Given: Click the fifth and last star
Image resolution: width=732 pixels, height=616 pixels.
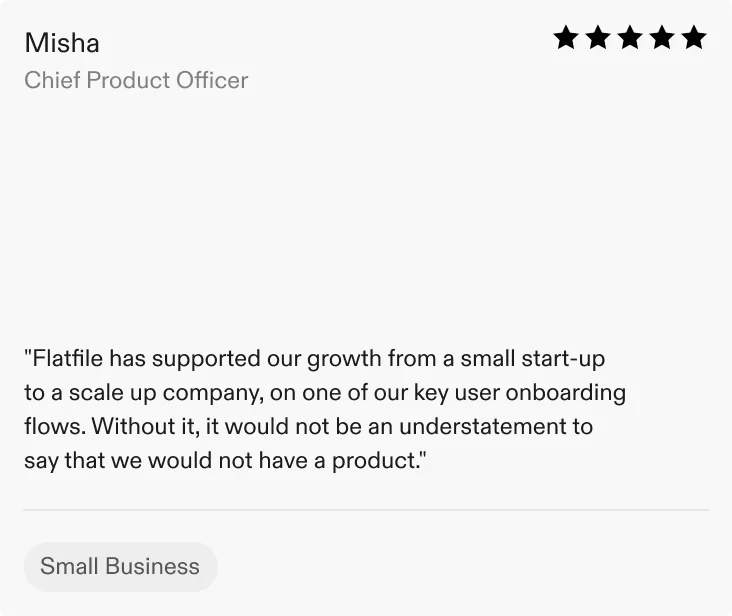Looking at the screenshot, I should pyautogui.click(x=694, y=39).
